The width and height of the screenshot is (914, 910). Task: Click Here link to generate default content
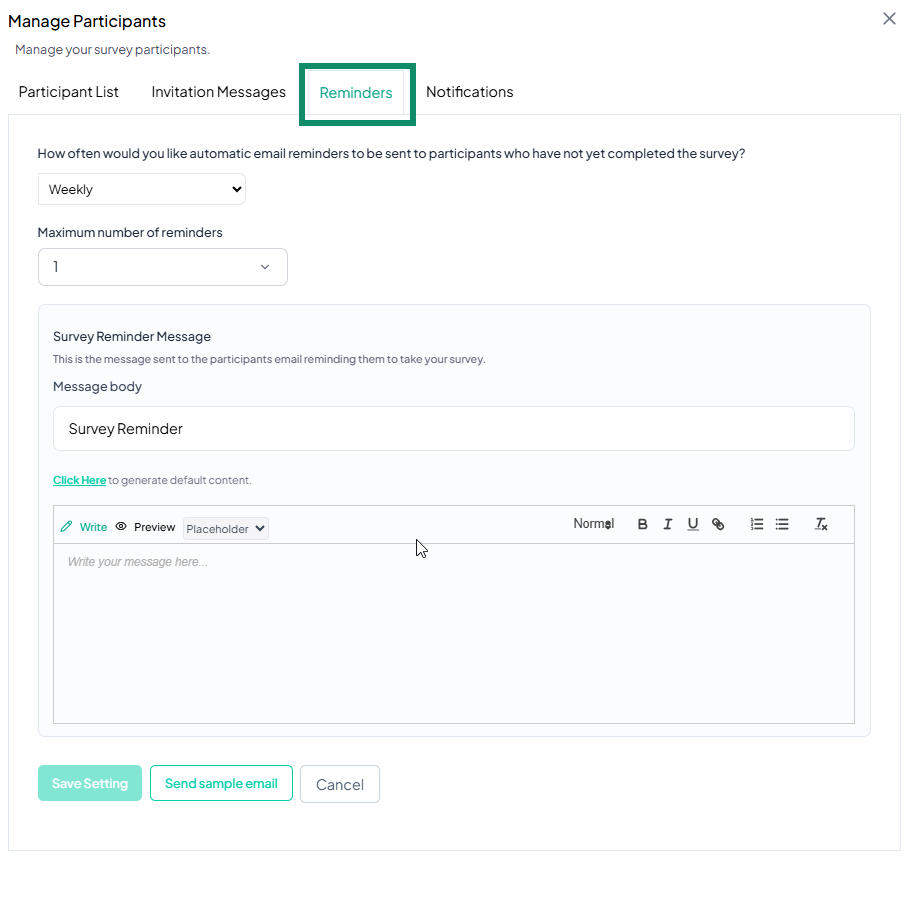pyautogui.click(x=80, y=480)
